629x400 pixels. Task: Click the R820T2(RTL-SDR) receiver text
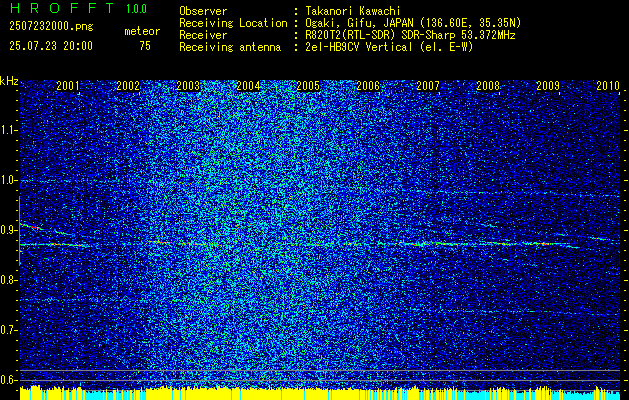click(410, 35)
